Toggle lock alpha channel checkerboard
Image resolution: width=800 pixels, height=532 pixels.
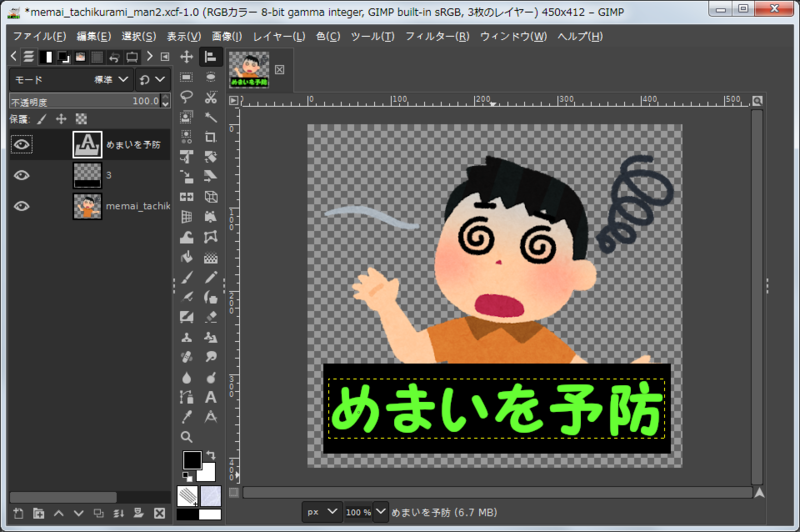coord(81,119)
